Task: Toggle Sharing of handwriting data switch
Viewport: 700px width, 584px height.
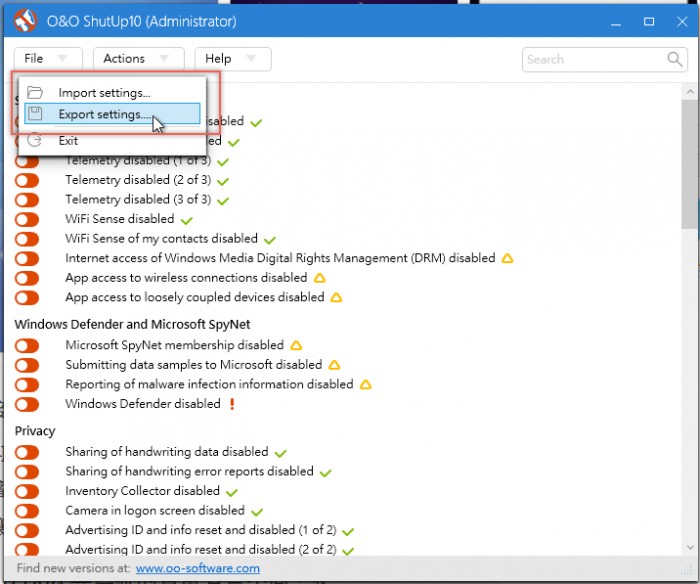Action: [x=27, y=452]
